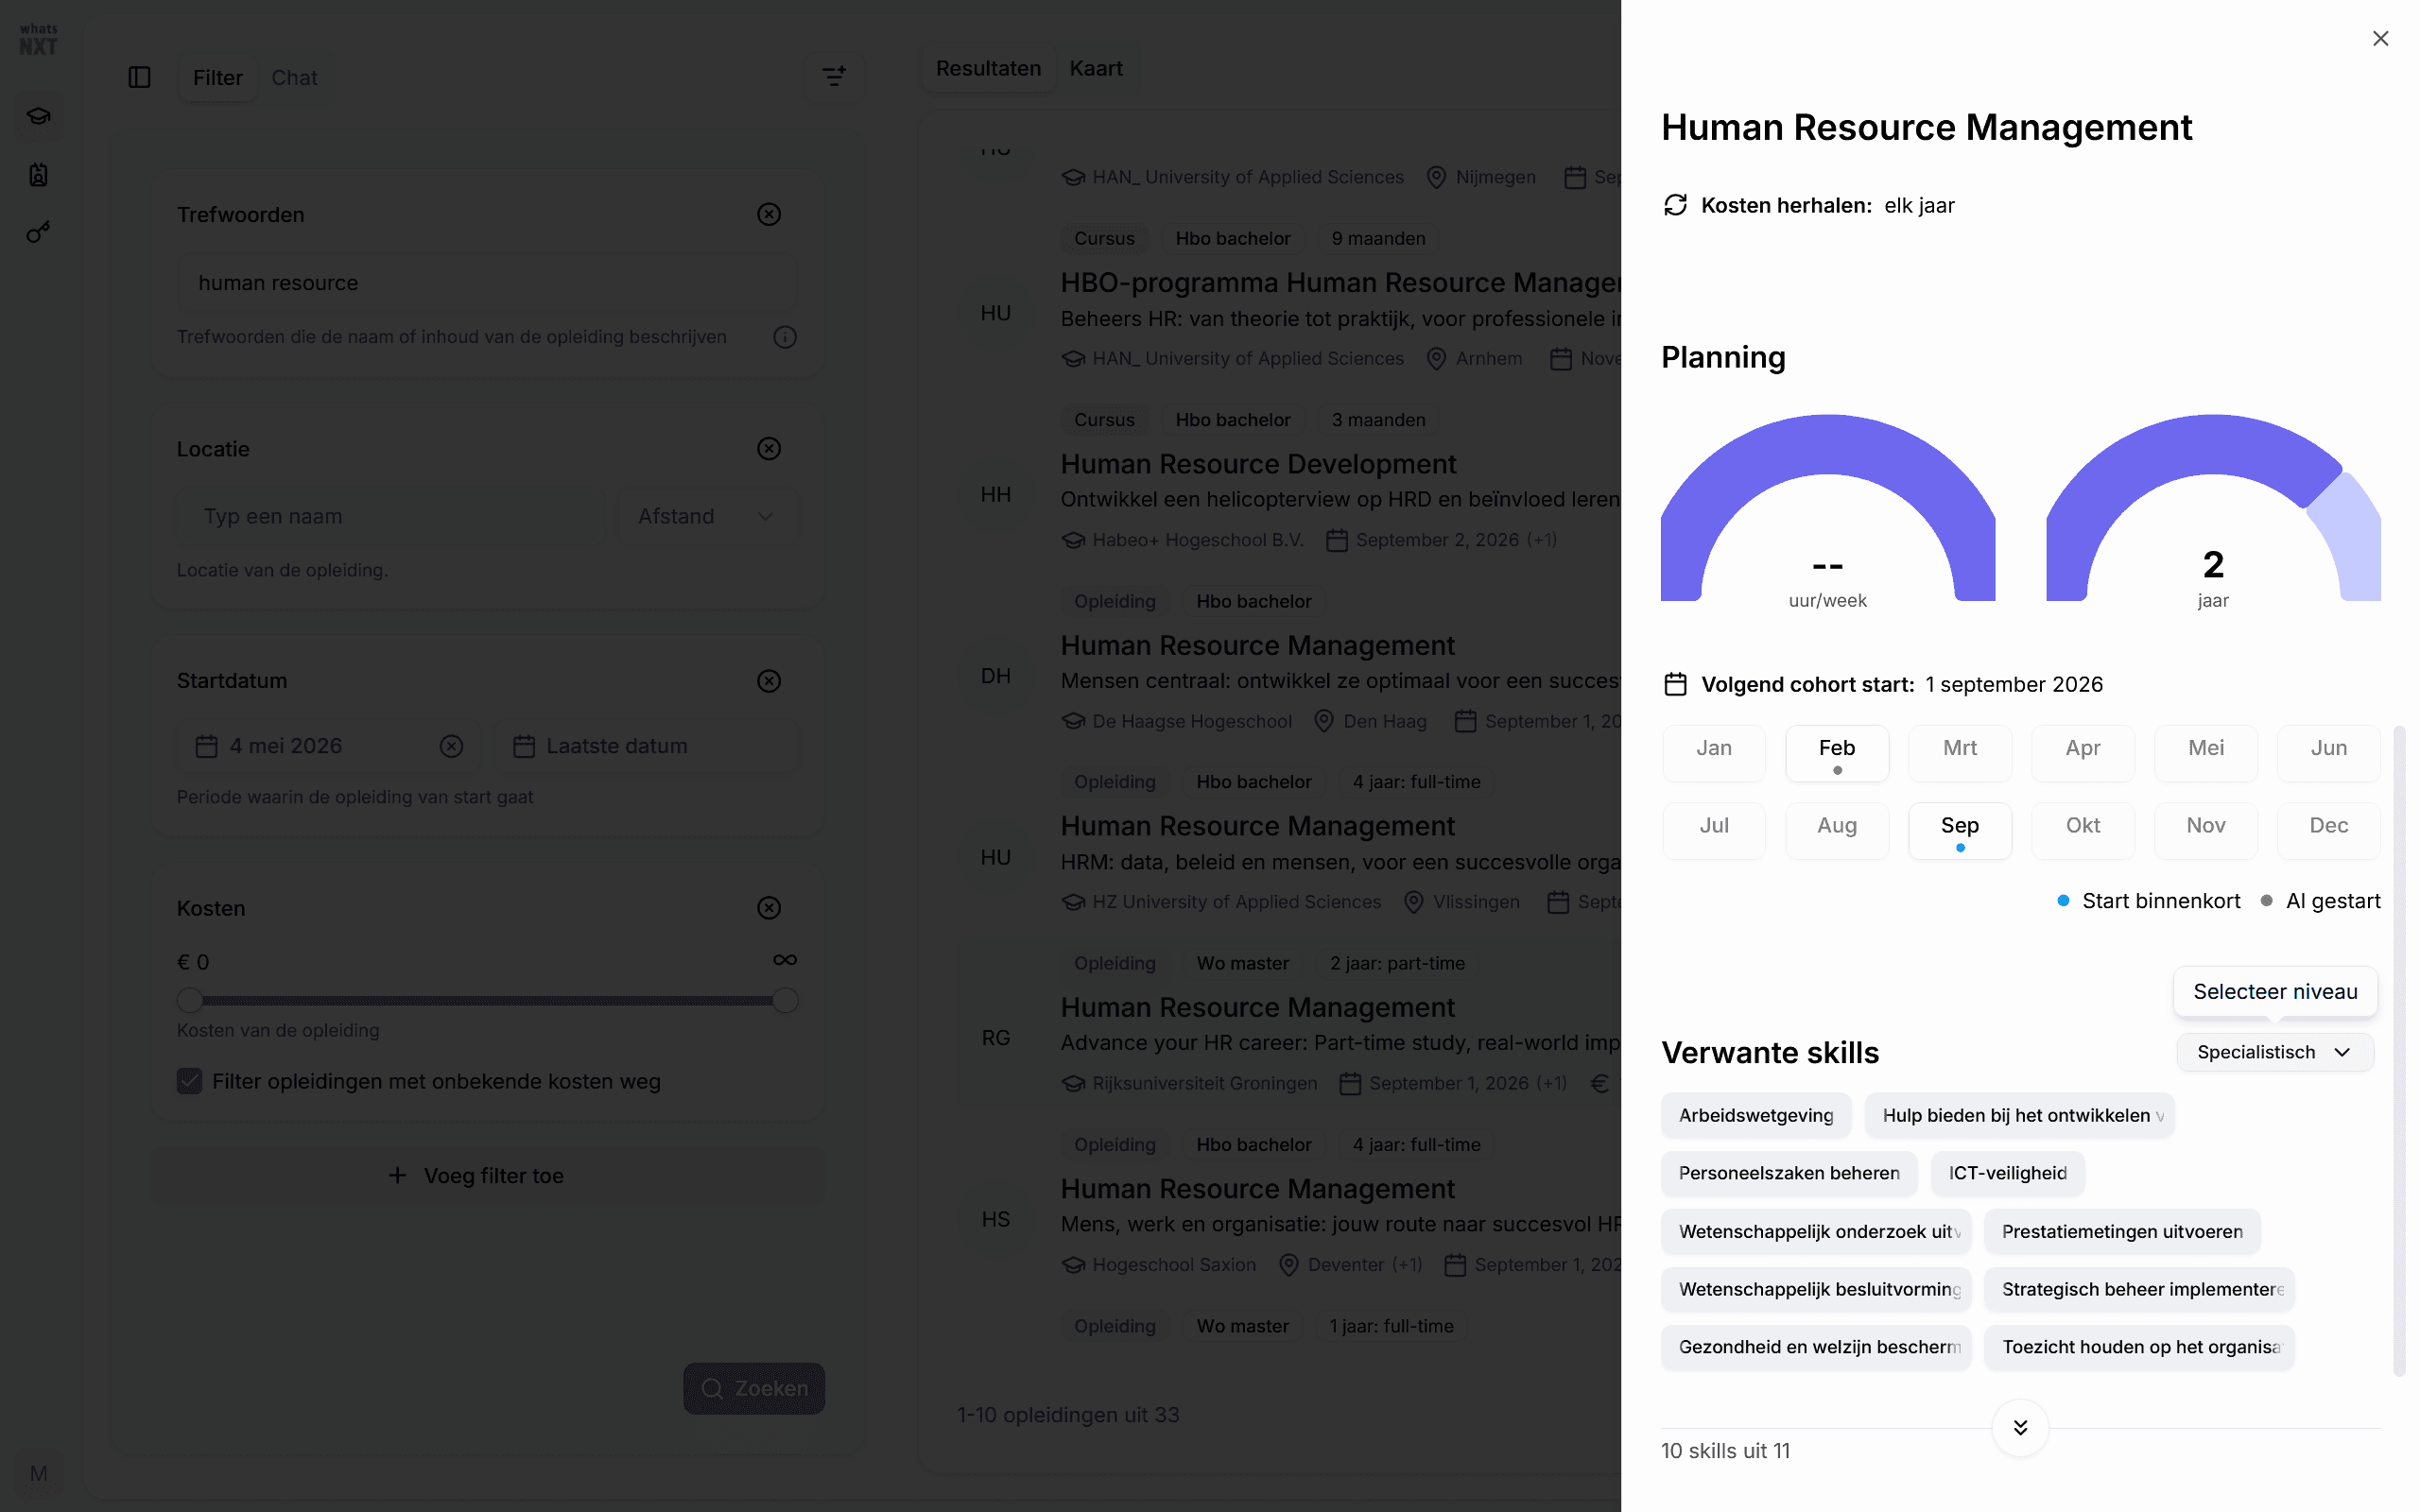Select the Mei month tile
The height and width of the screenshot is (1512, 2420).
[2206, 753]
